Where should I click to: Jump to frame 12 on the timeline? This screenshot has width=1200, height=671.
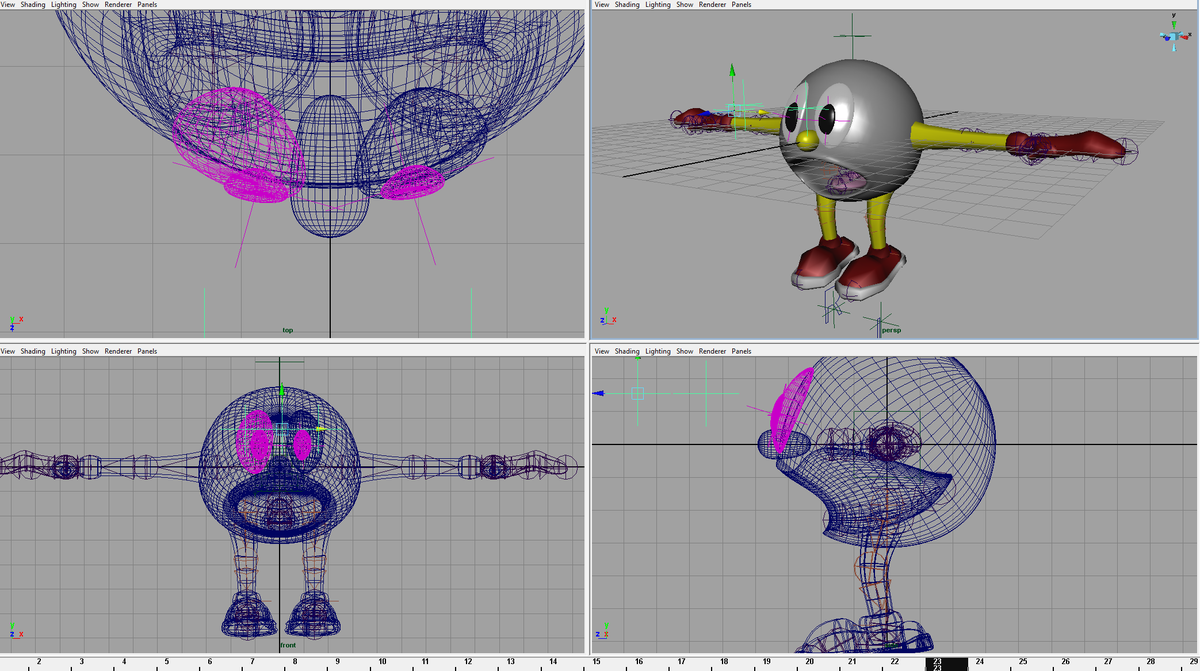pos(468,662)
